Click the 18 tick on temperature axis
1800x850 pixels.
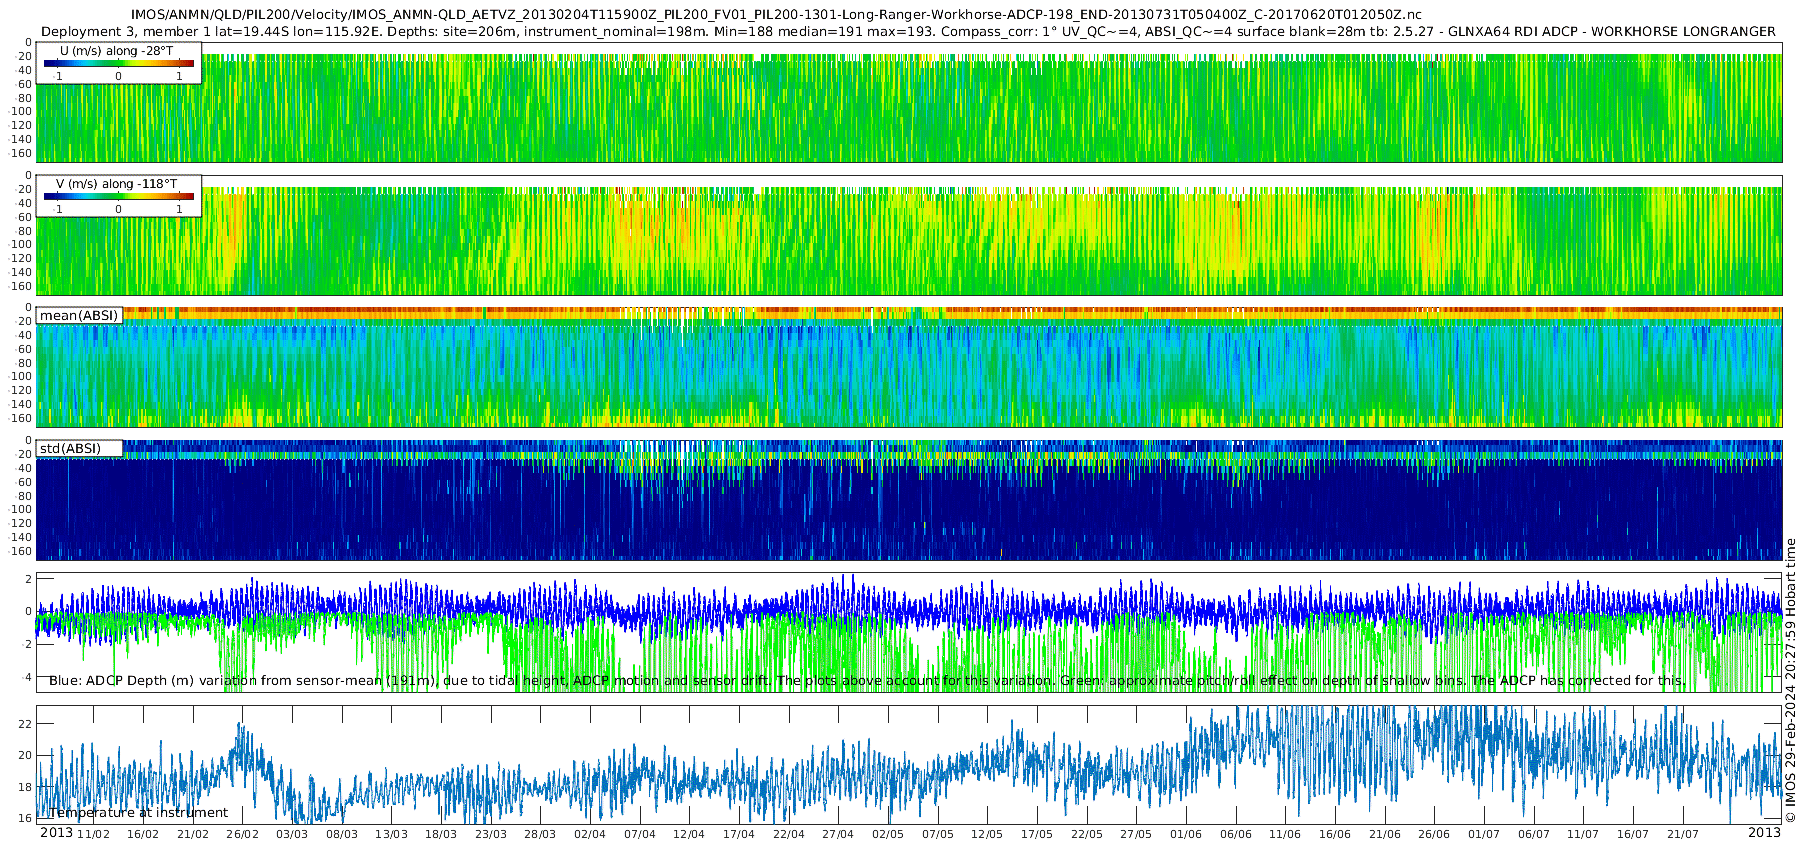tap(26, 787)
